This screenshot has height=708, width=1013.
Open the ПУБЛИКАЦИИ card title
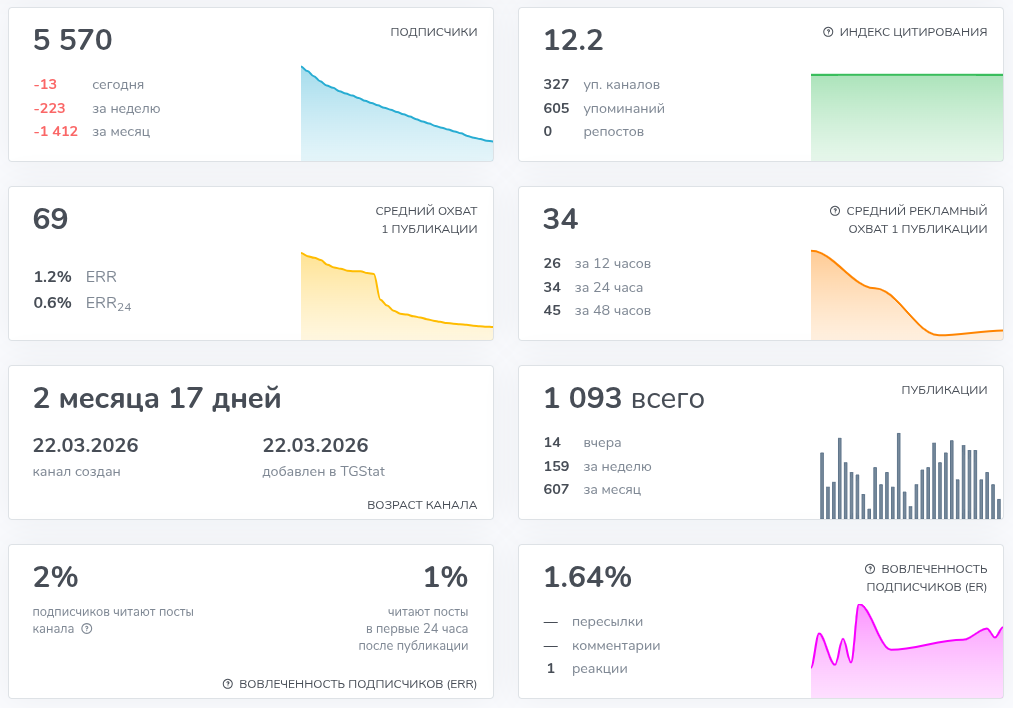point(944,390)
